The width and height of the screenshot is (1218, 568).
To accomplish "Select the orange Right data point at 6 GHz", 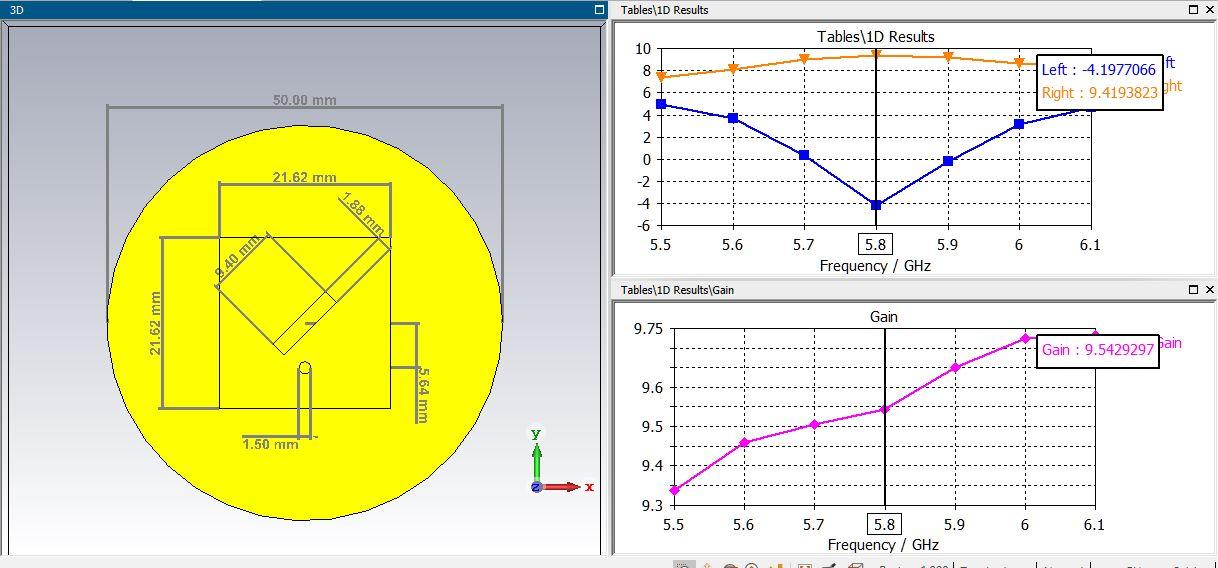I will [1019, 63].
